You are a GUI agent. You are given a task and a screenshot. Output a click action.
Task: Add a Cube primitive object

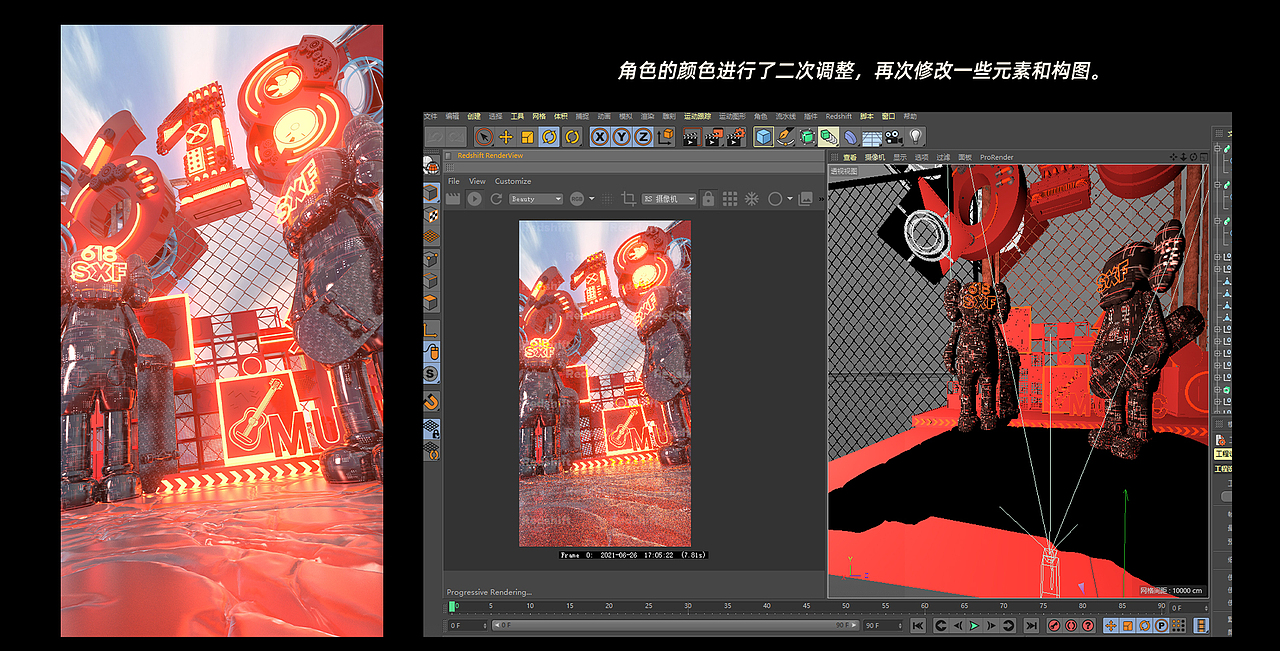pos(764,137)
